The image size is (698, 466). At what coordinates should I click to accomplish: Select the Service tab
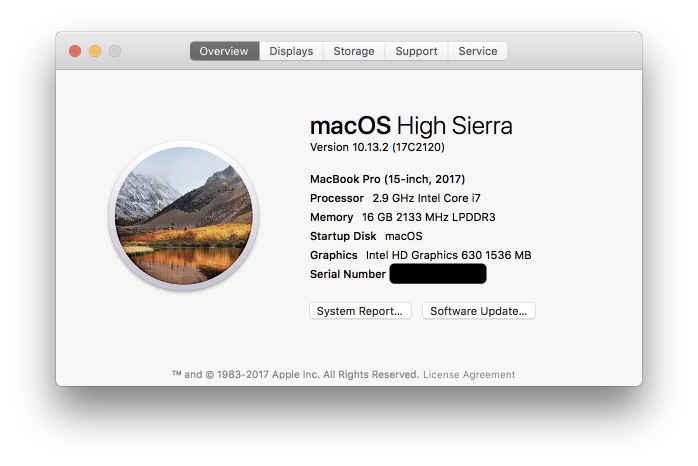tap(478, 51)
